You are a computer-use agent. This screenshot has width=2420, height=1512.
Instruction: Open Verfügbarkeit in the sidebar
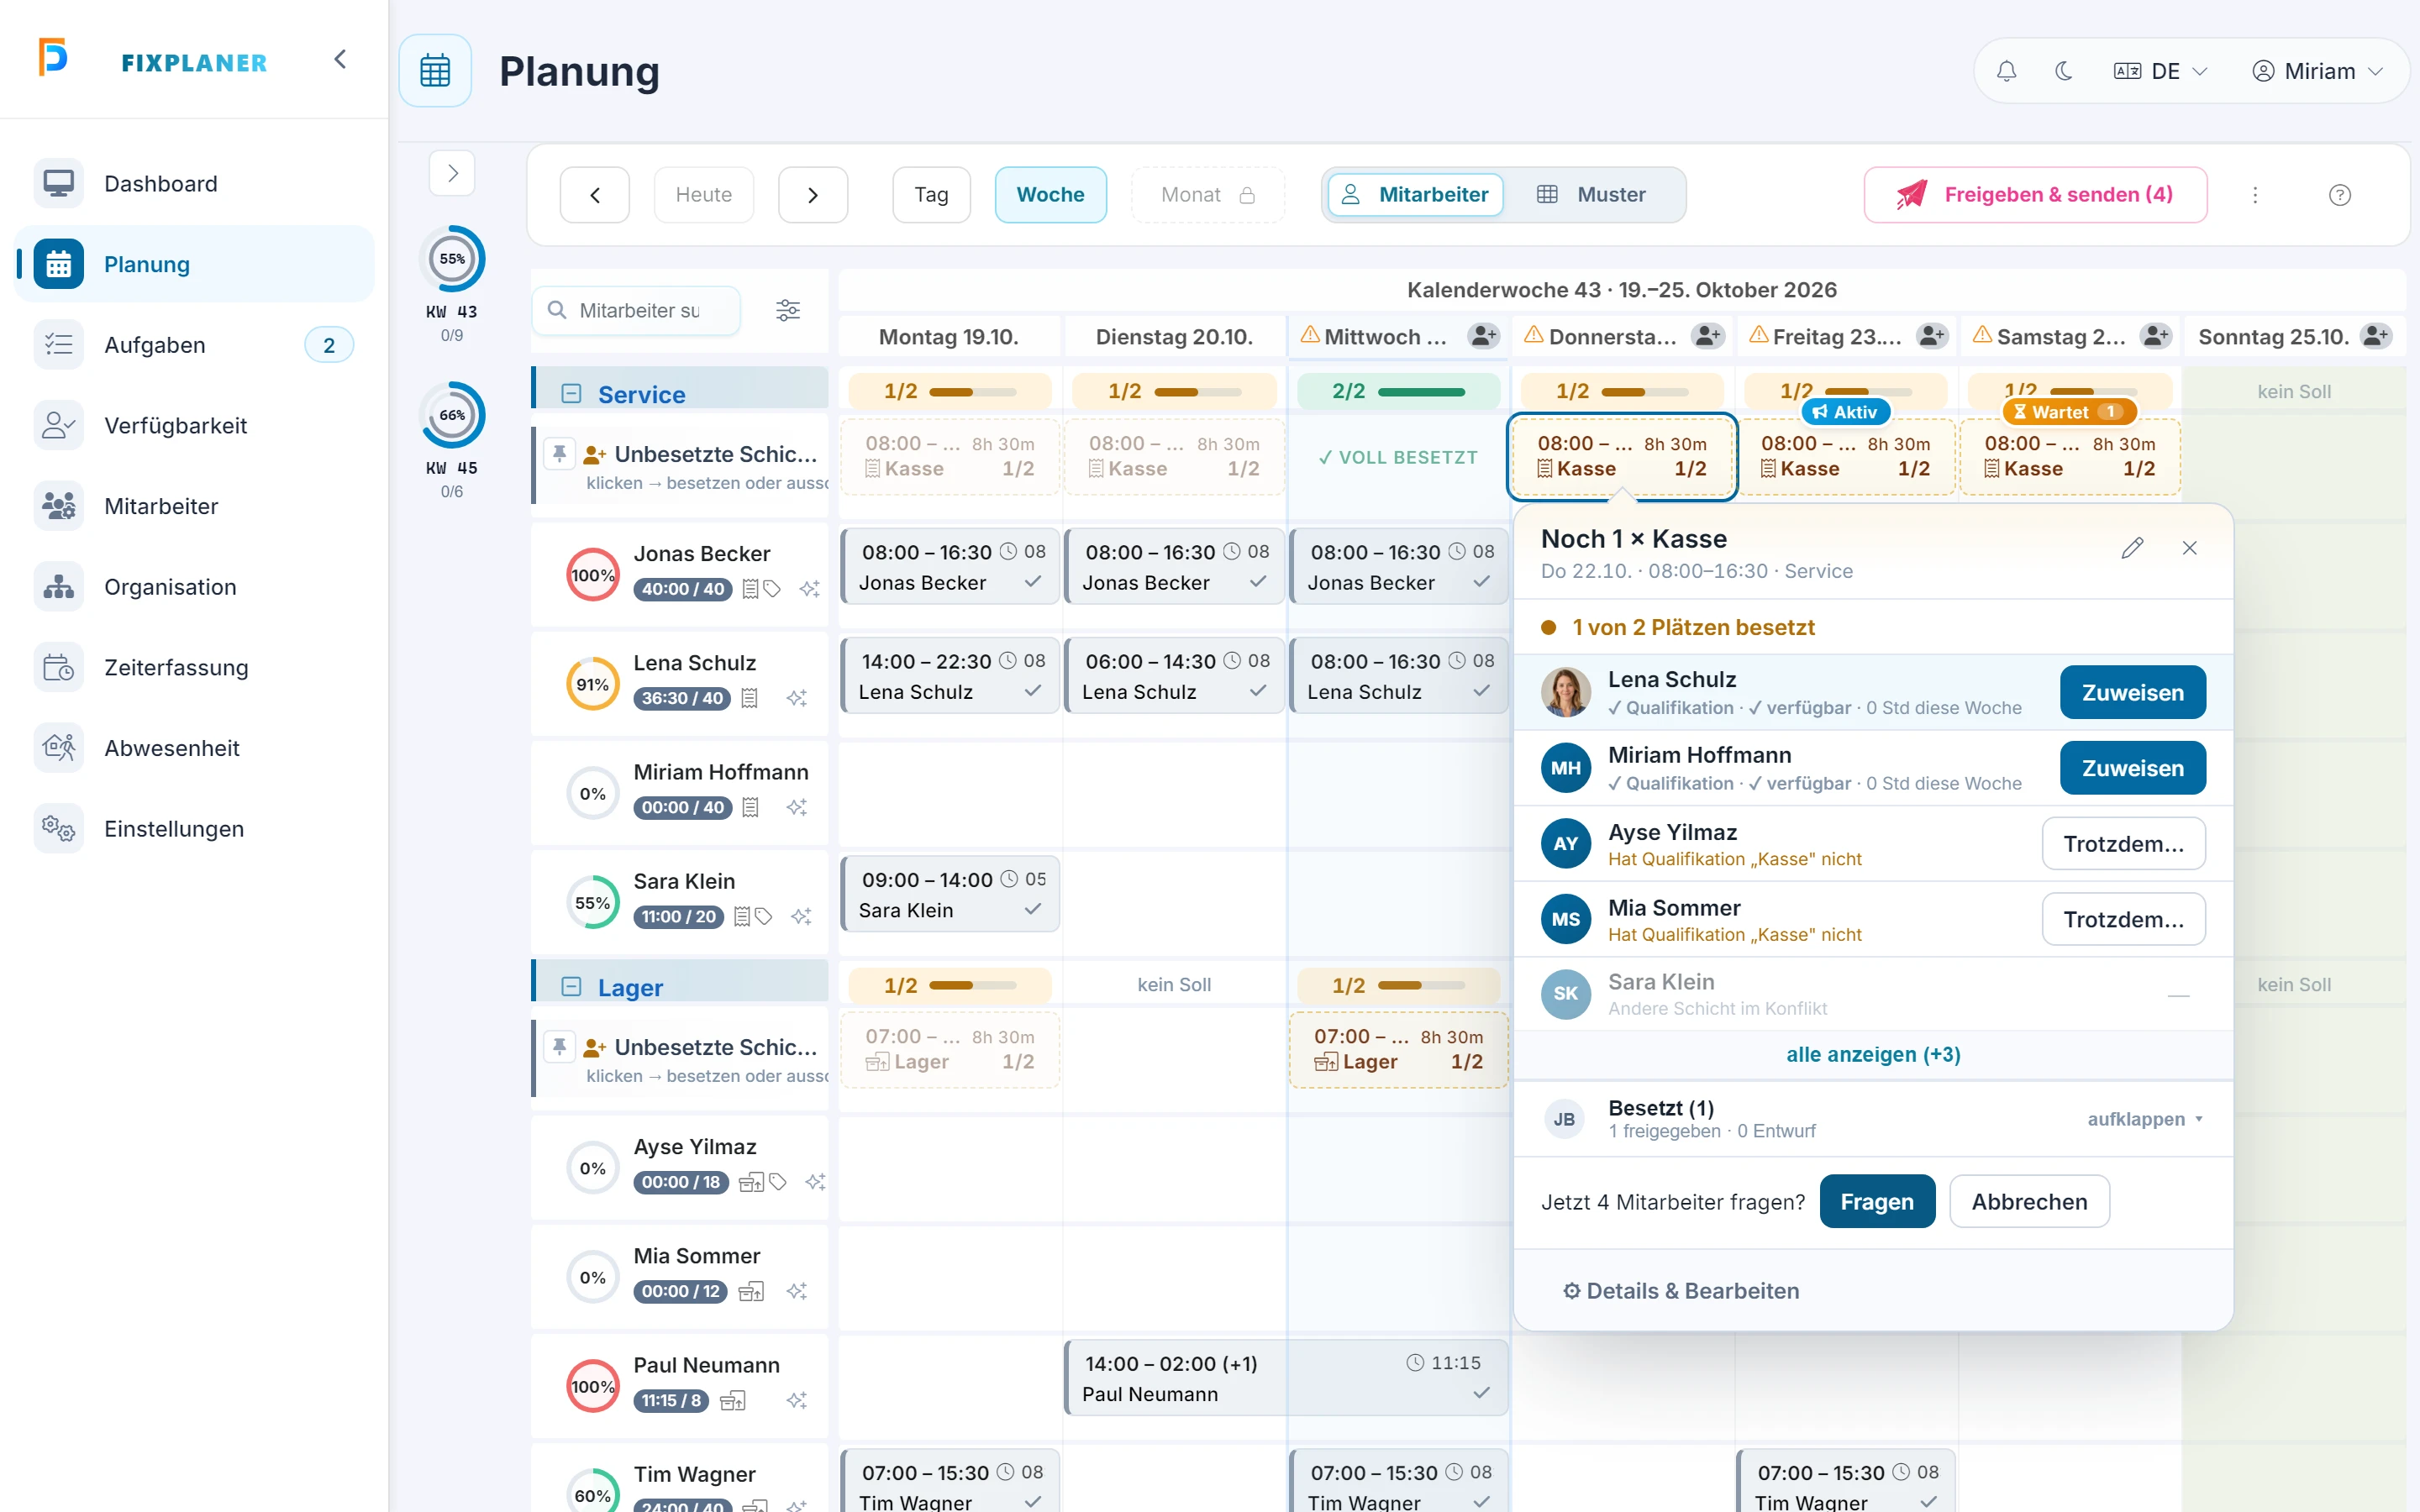[x=195, y=426]
